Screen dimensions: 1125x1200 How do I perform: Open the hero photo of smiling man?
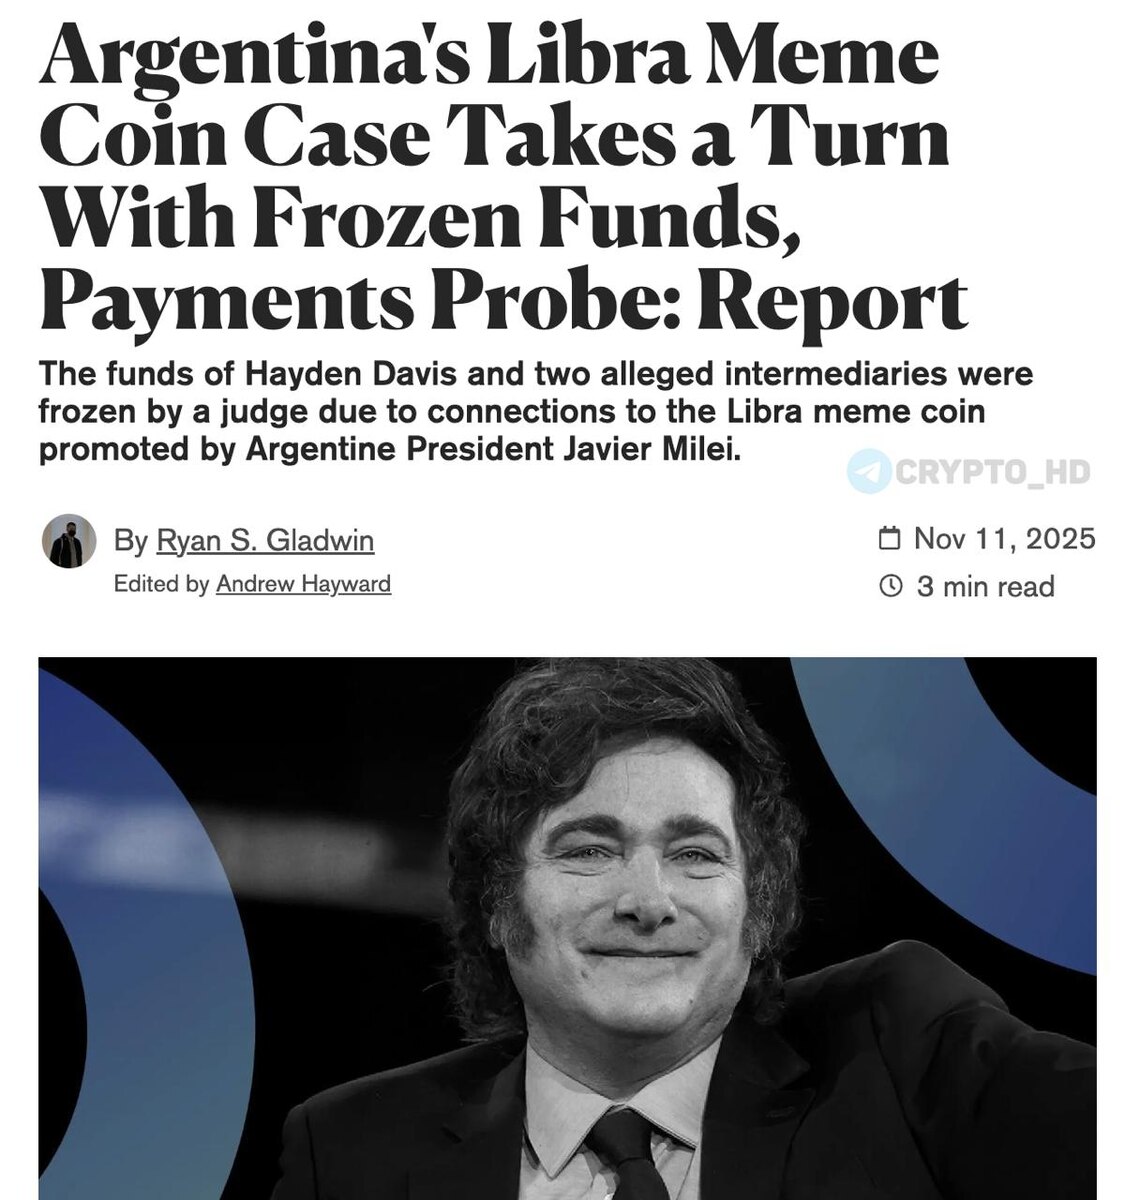tap(567, 928)
